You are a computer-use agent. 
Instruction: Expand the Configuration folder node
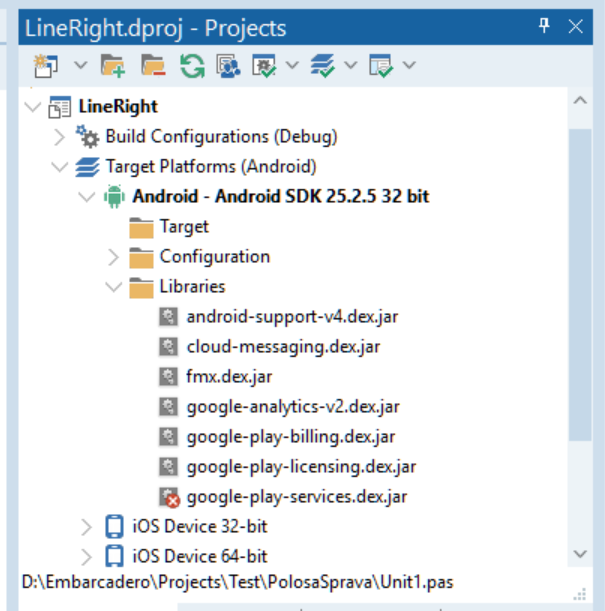pyautogui.click(x=113, y=257)
